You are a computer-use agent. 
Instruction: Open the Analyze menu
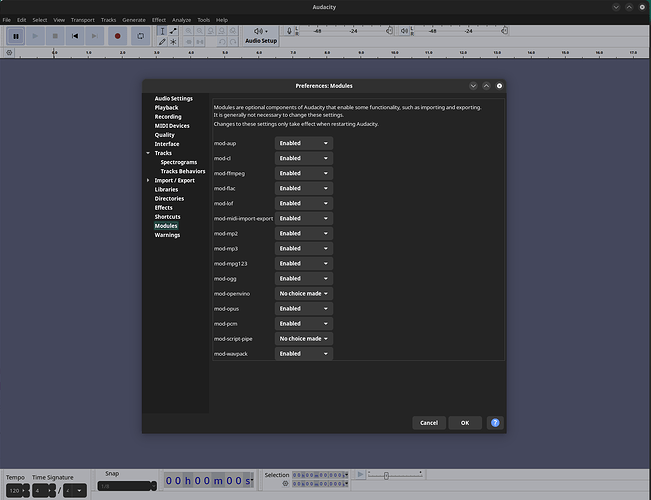coord(181,20)
